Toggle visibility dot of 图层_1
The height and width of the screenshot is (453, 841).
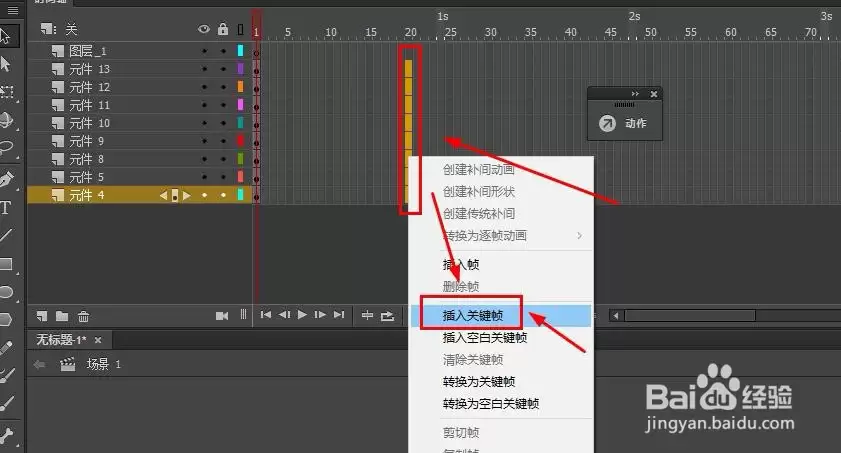click(204, 51)
